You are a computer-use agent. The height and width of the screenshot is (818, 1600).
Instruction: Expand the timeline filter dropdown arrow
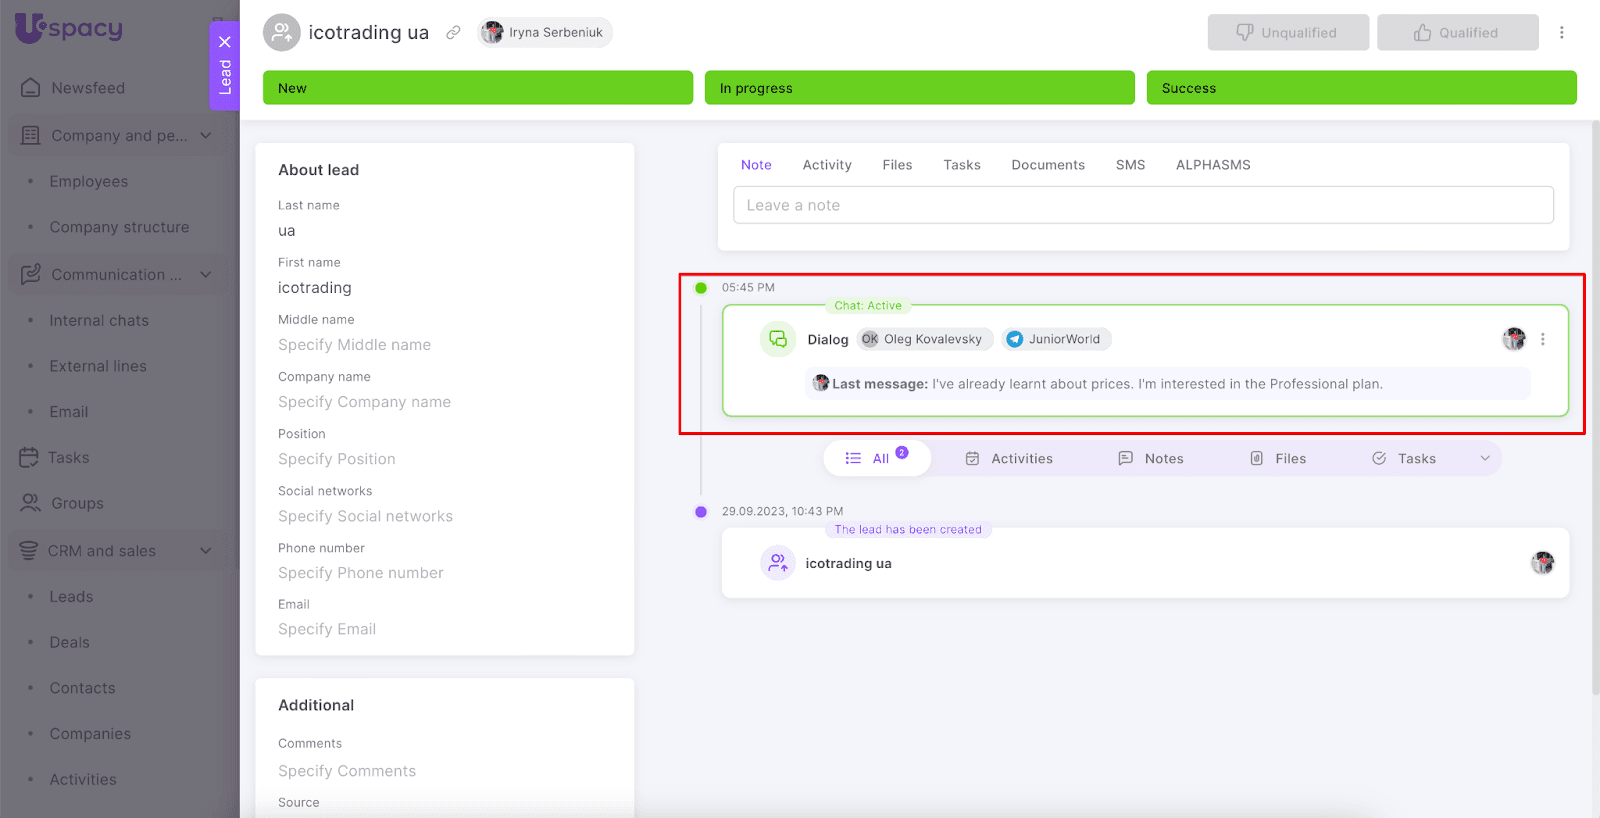pyautogui.click(x=1485, y=459)
